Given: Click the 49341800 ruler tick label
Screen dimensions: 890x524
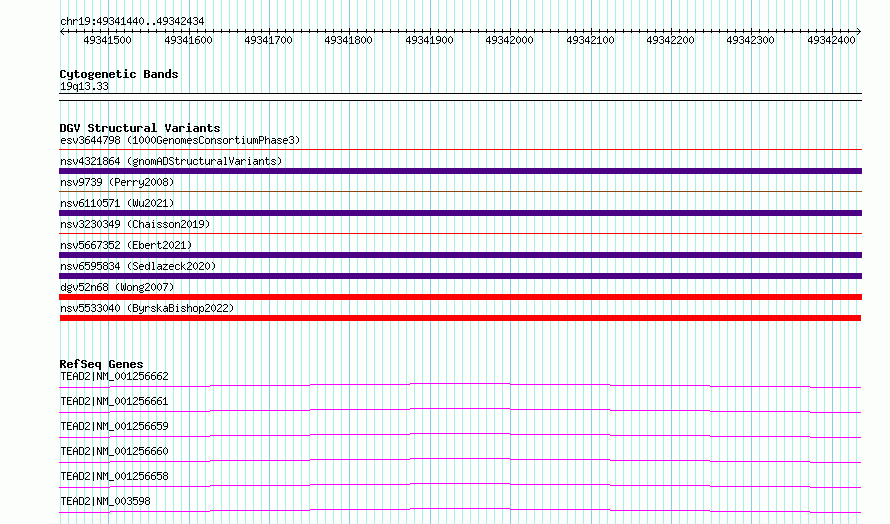Looking at the screenshot, I should coord(349,40).
